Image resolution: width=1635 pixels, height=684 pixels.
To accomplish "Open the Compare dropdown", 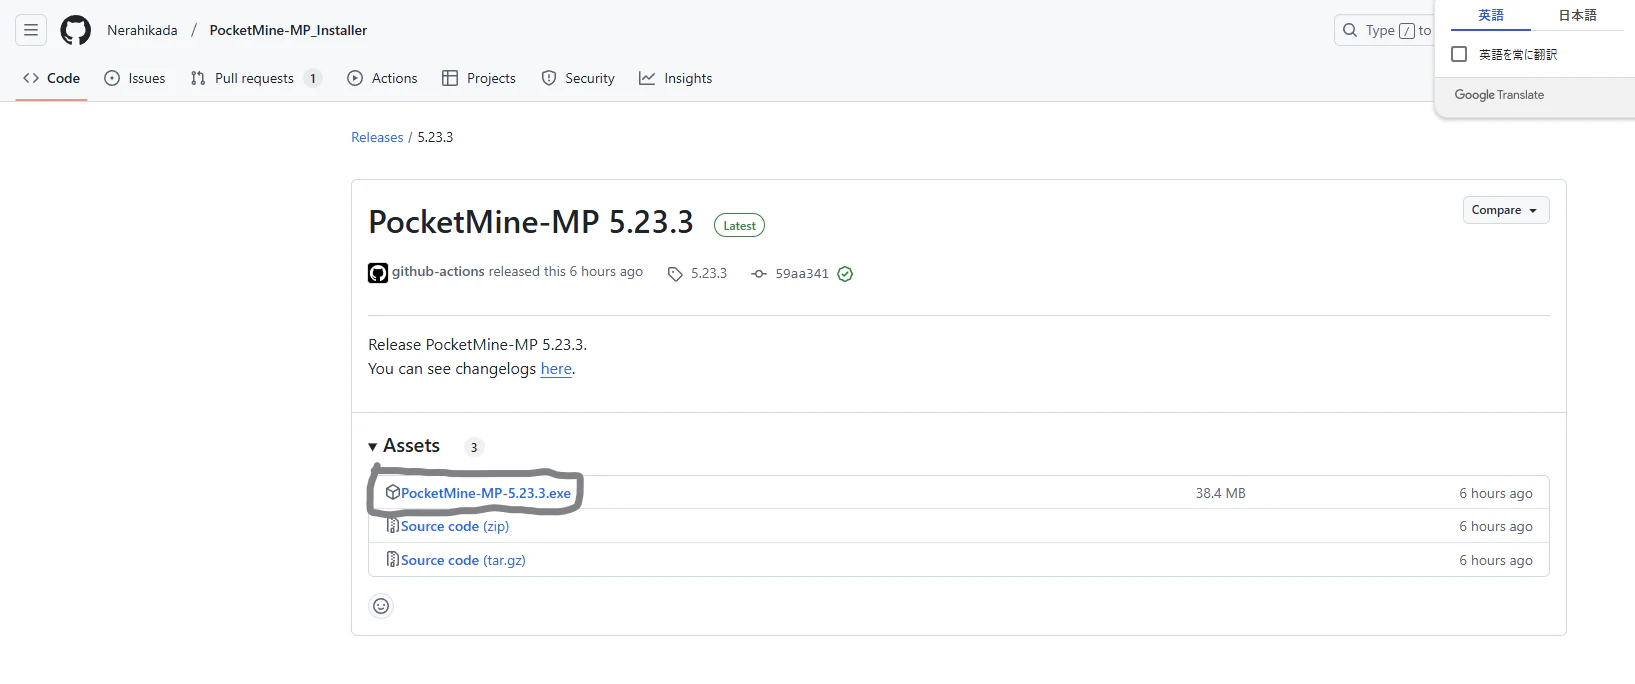I will [x=1506, y=210].
